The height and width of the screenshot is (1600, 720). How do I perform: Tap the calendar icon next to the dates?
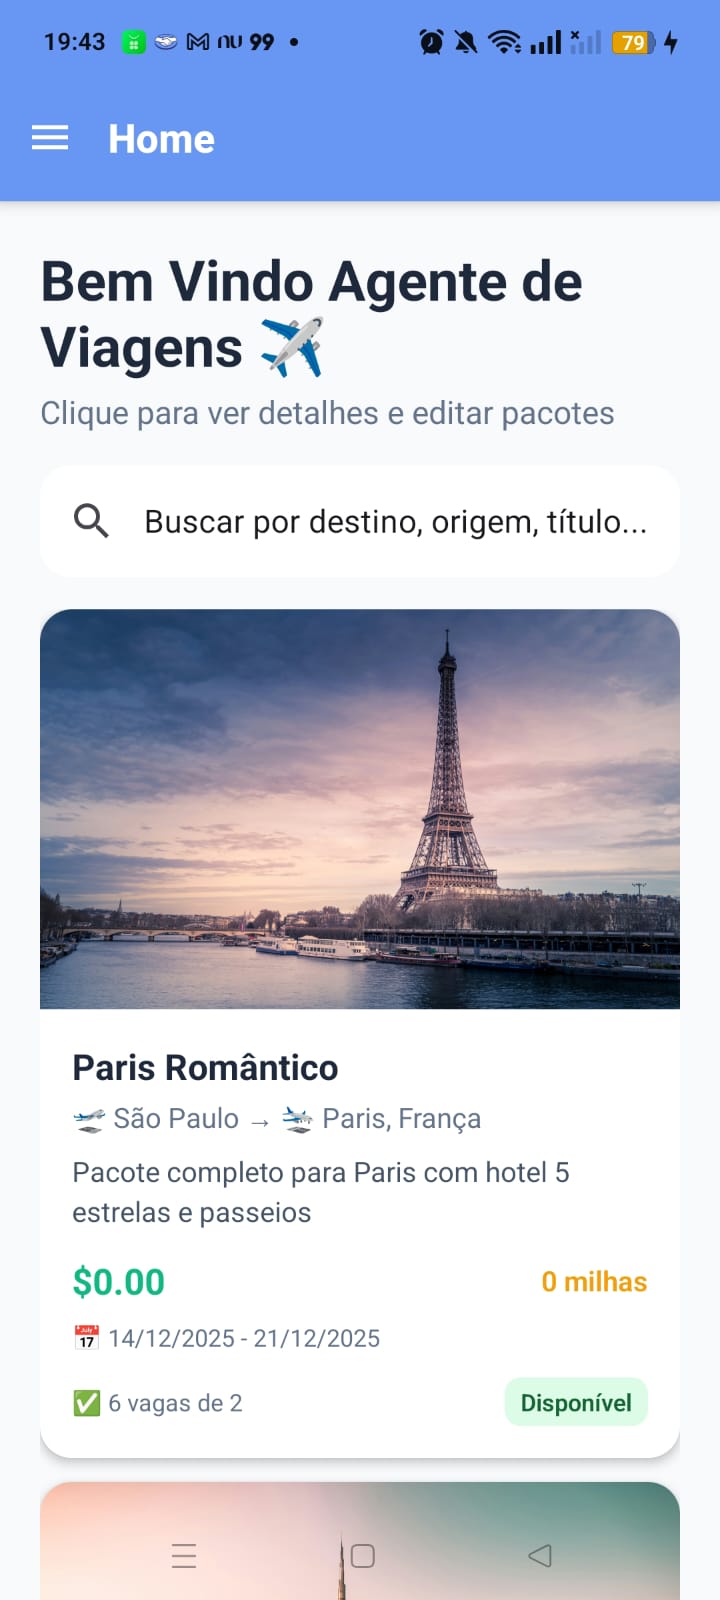[87, 1338]
